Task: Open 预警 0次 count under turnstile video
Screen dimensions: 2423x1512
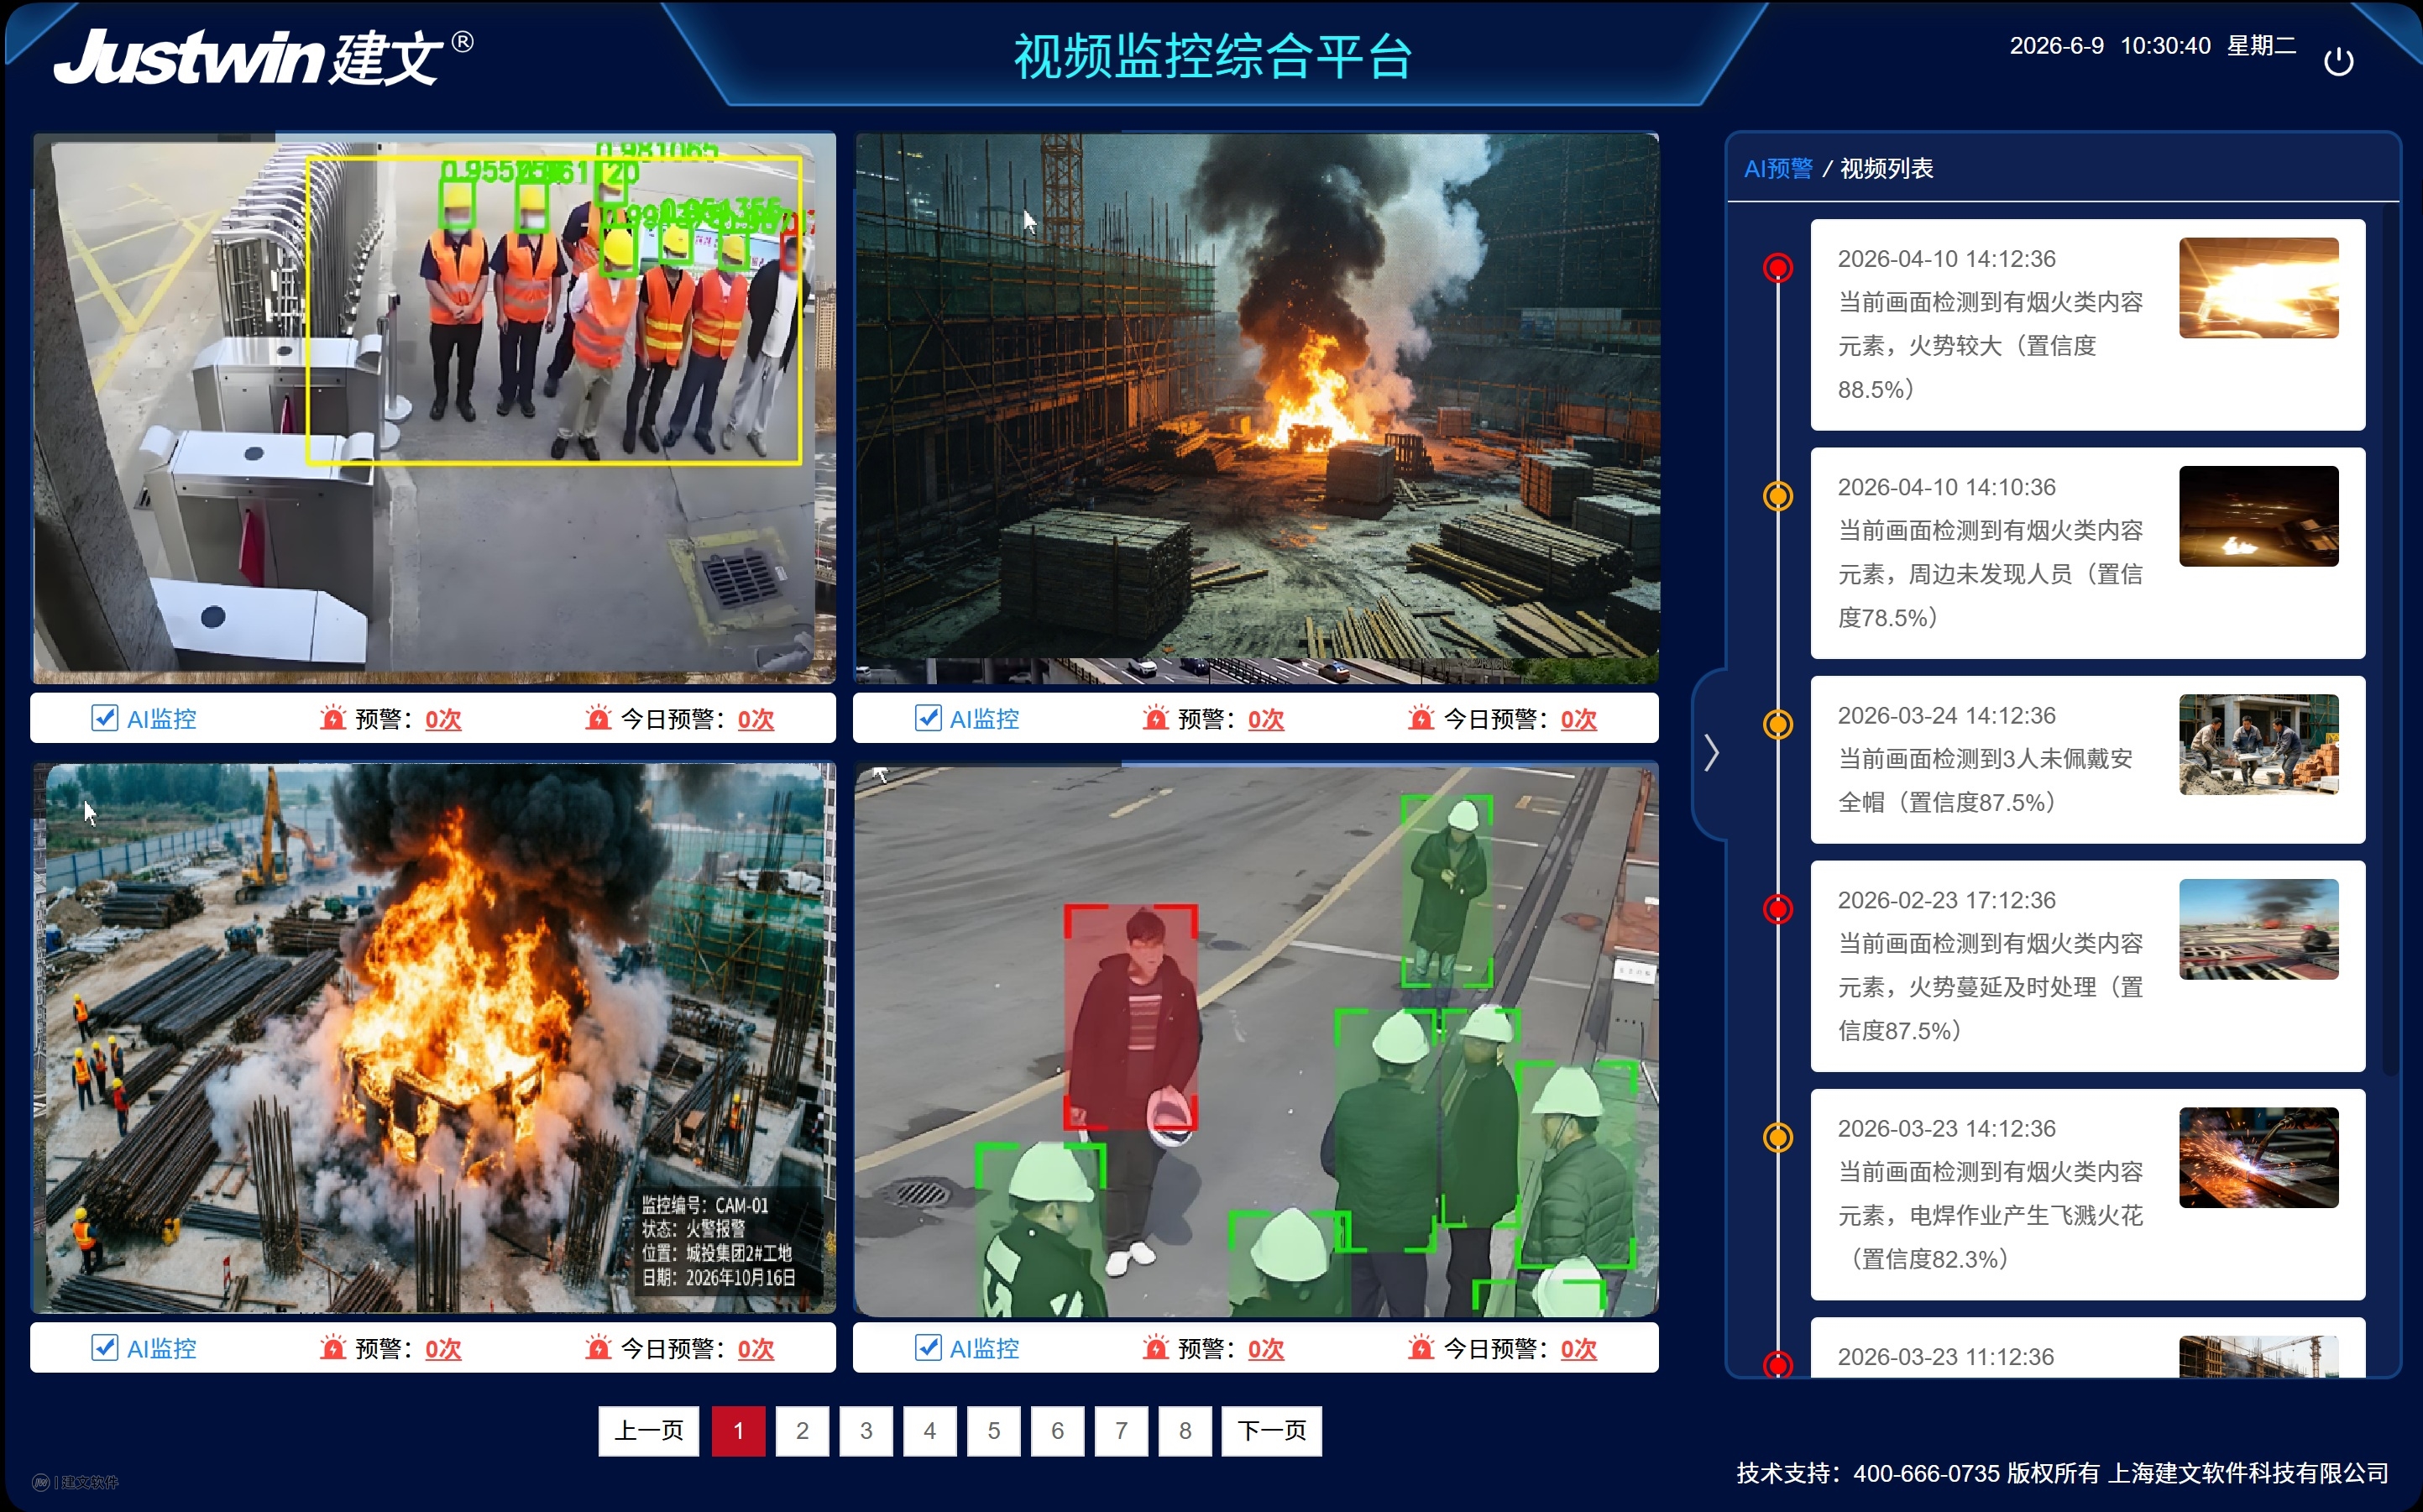Action: click(x=443, y=719)
